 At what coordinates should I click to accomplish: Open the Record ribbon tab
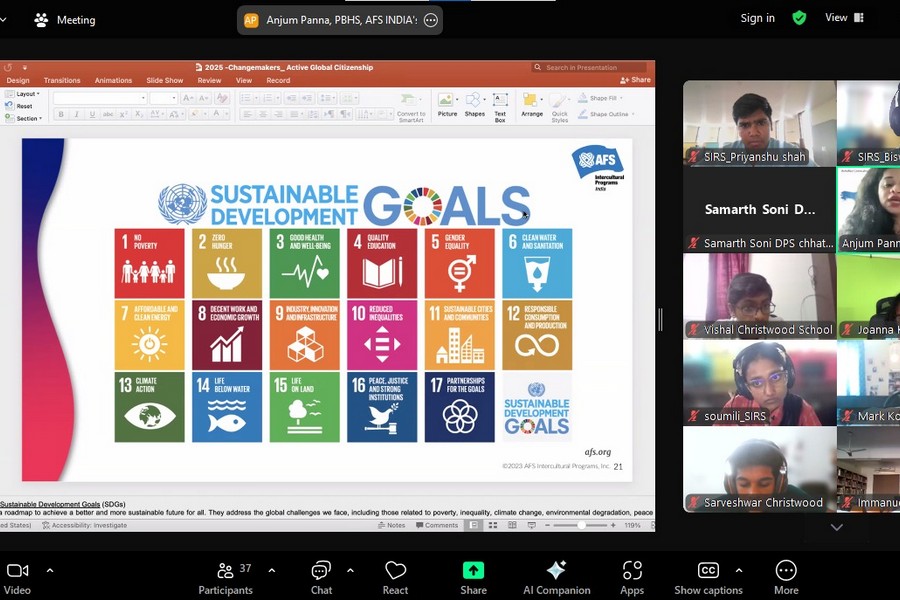point(278,80)
